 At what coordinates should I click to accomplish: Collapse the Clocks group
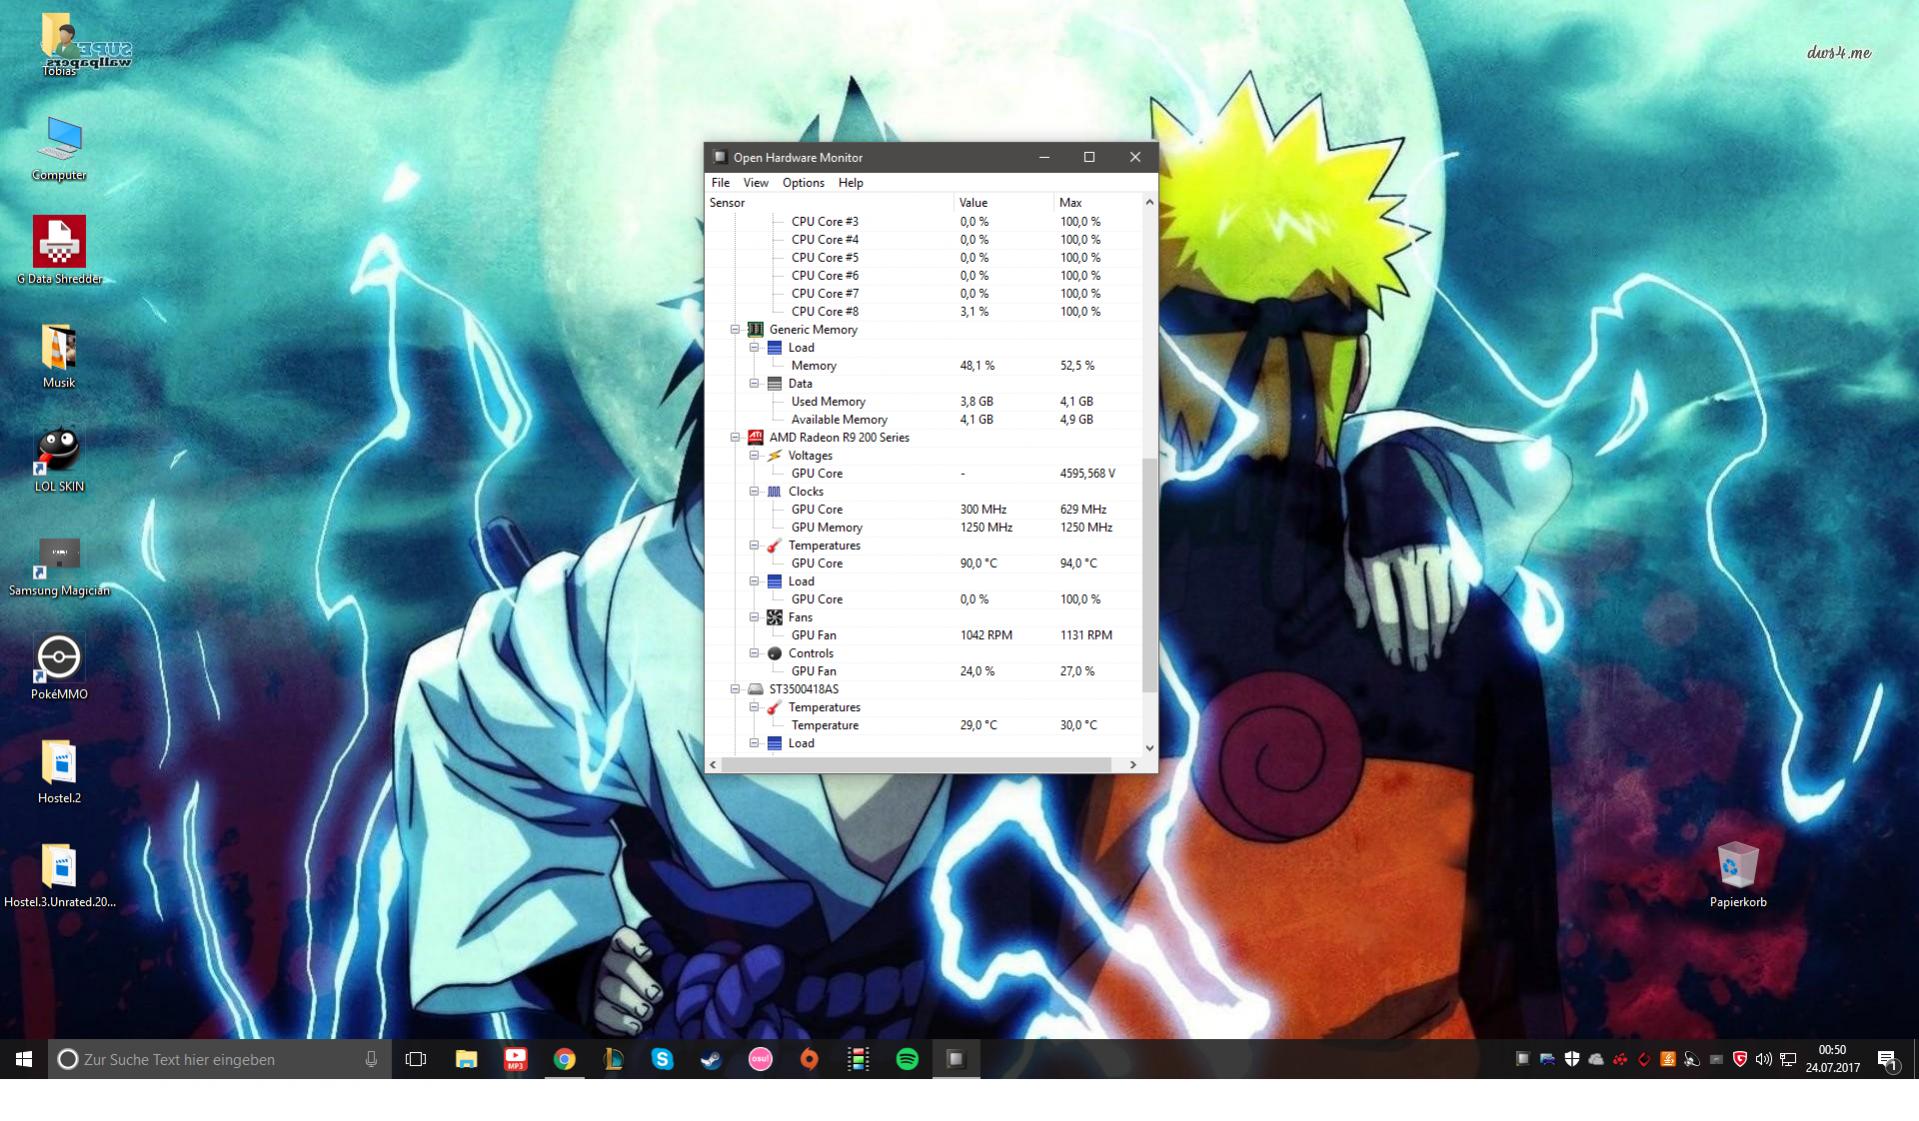[754, 491]
